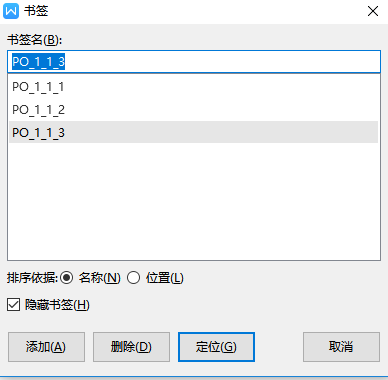Click the 书签名(B) label text
The height and width of the screenshot is (380, 388).
coord(34,40)
